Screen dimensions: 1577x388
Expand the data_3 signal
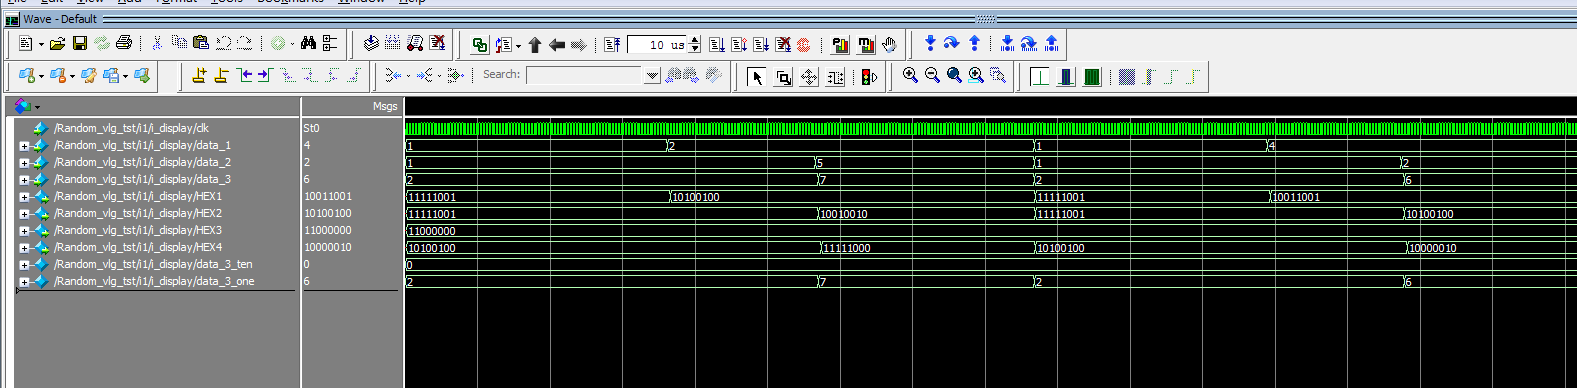tap(24, 180)
